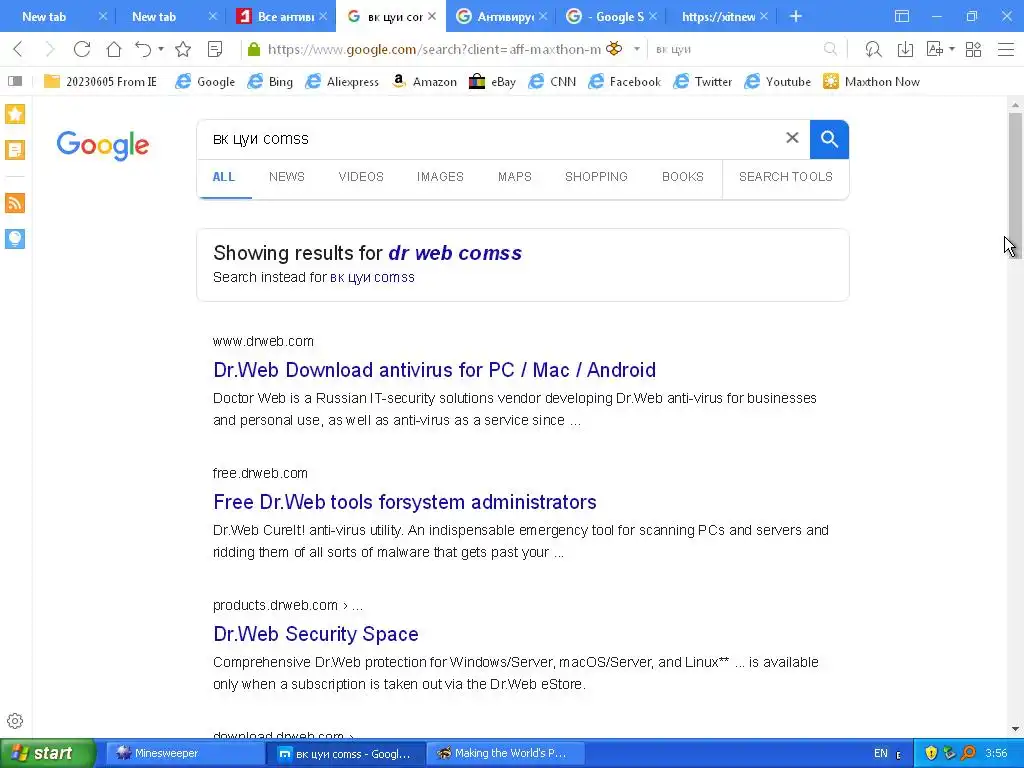Select the IMAGES search tab
Screen dimensions: 1024x768
[440, 177]
